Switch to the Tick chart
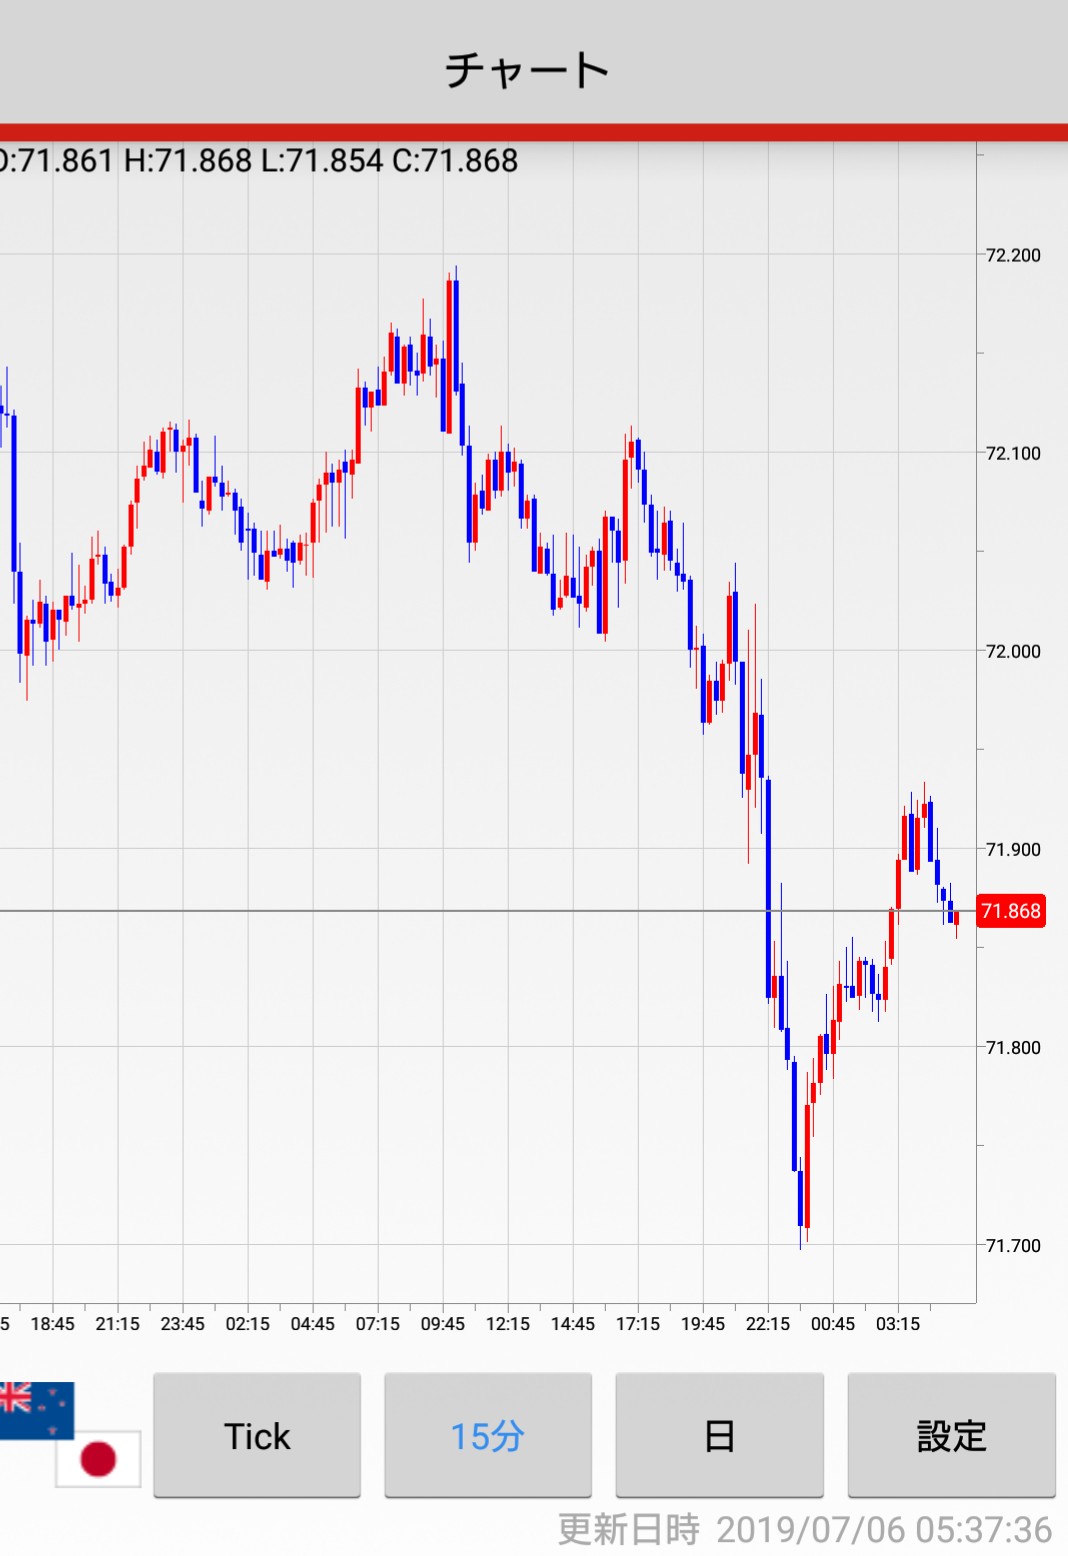Image resolution: width=1068 pixels, height=1556 pixels. [257, 1436]
